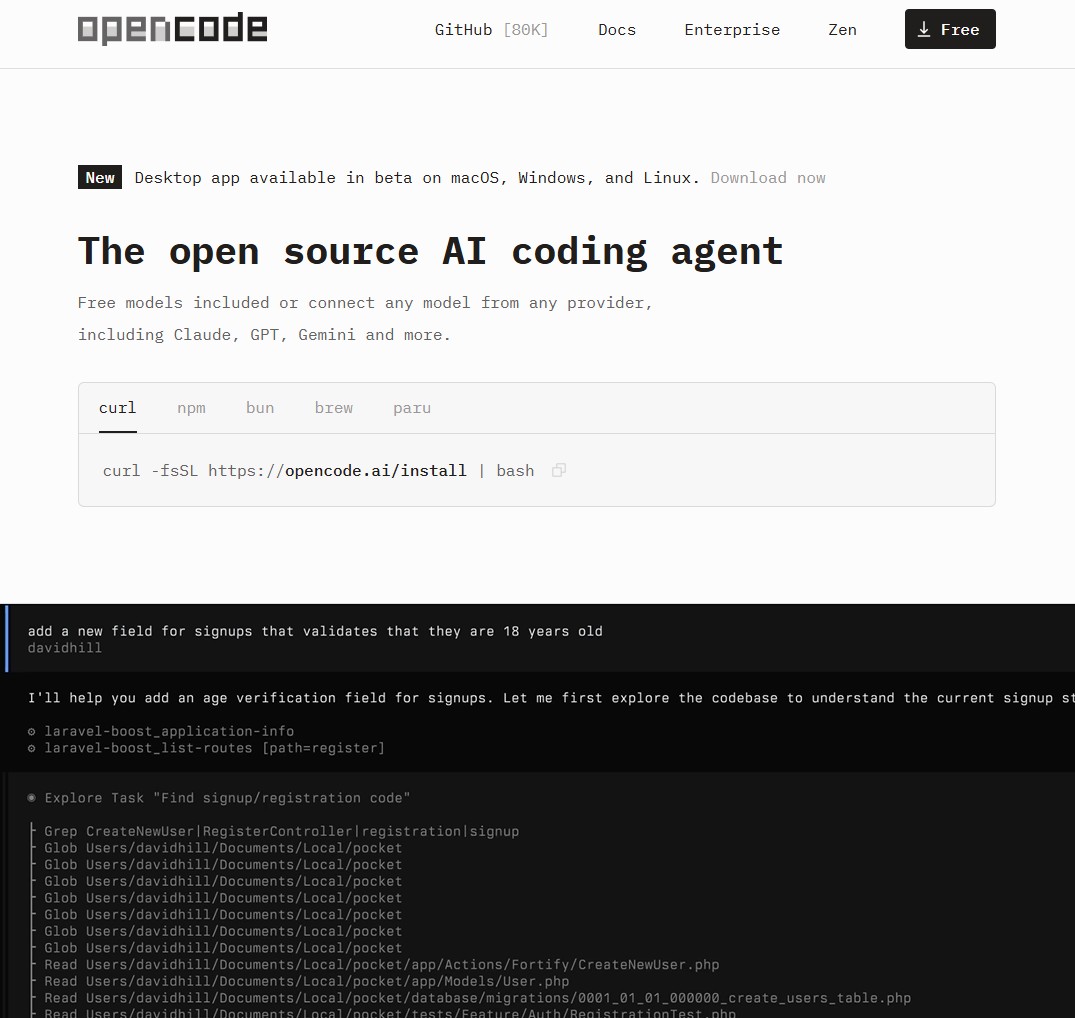Visit the GitHub 80K repository link
Viewport: 1075px width, 1018px height.
[491, 29]
